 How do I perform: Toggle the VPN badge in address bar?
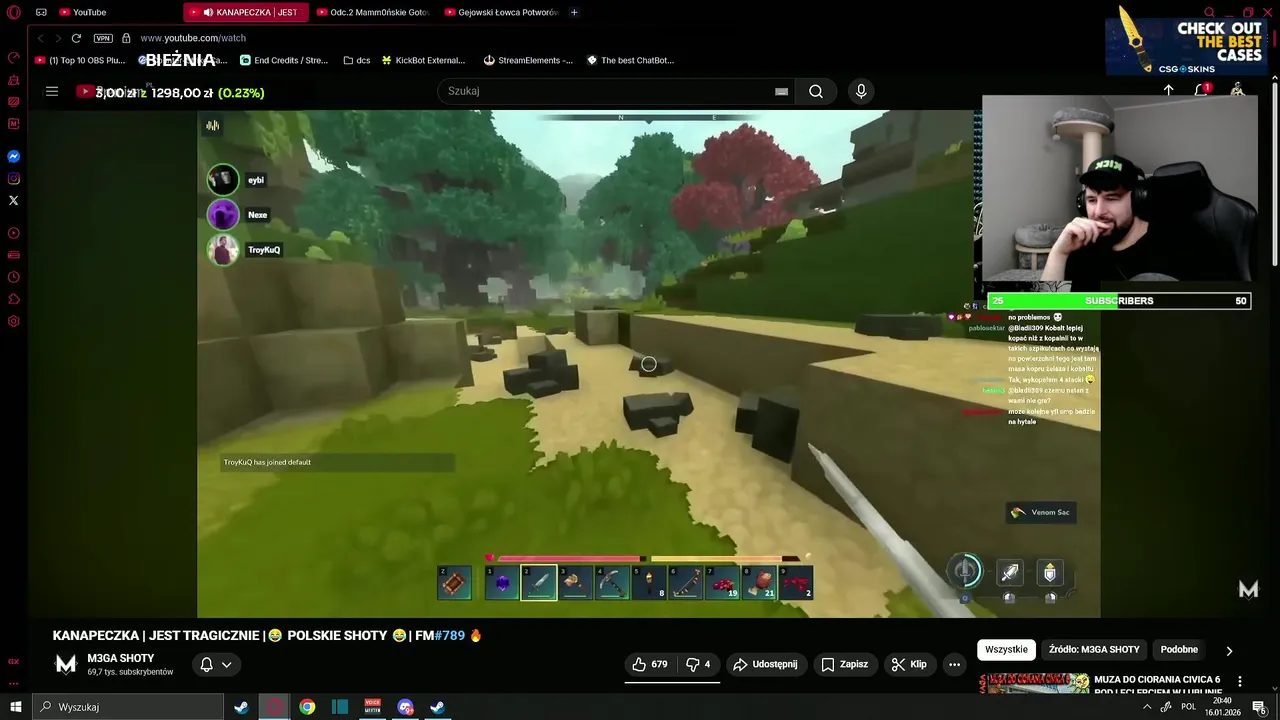tap(103, 38)
